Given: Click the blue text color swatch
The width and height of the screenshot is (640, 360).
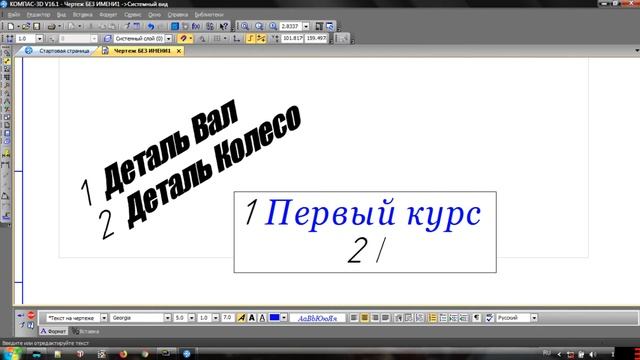Looking at the screenshot, I should 274,317.
